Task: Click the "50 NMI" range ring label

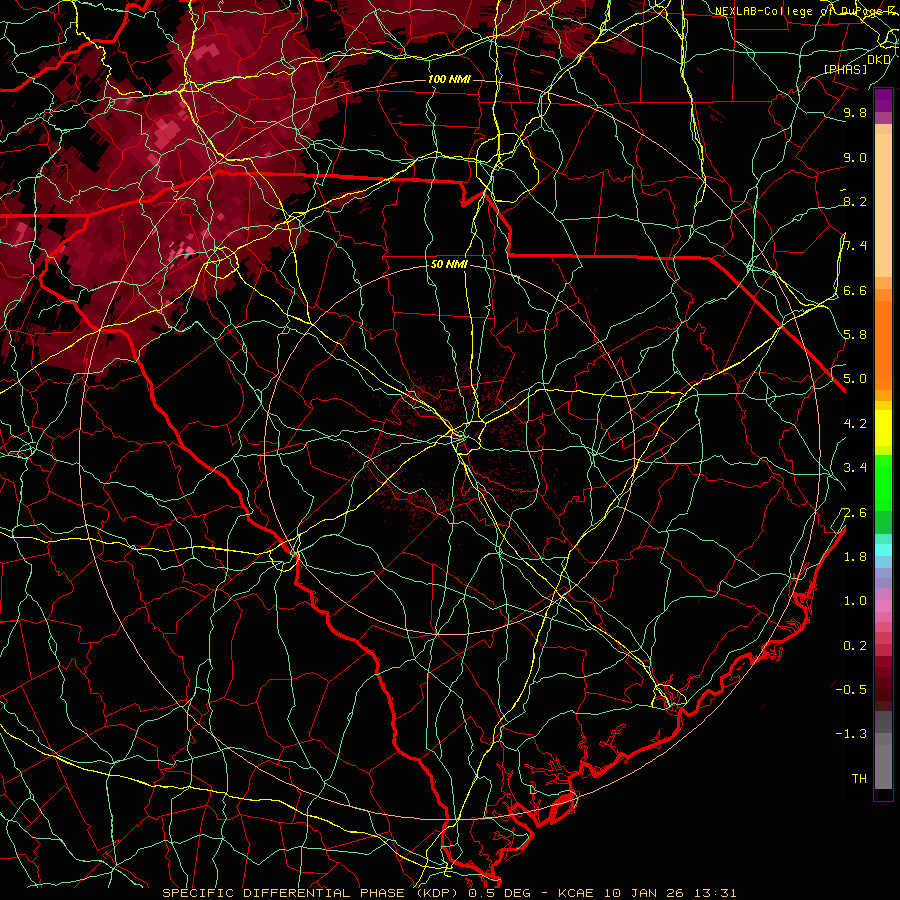Action: click(449, 265)
